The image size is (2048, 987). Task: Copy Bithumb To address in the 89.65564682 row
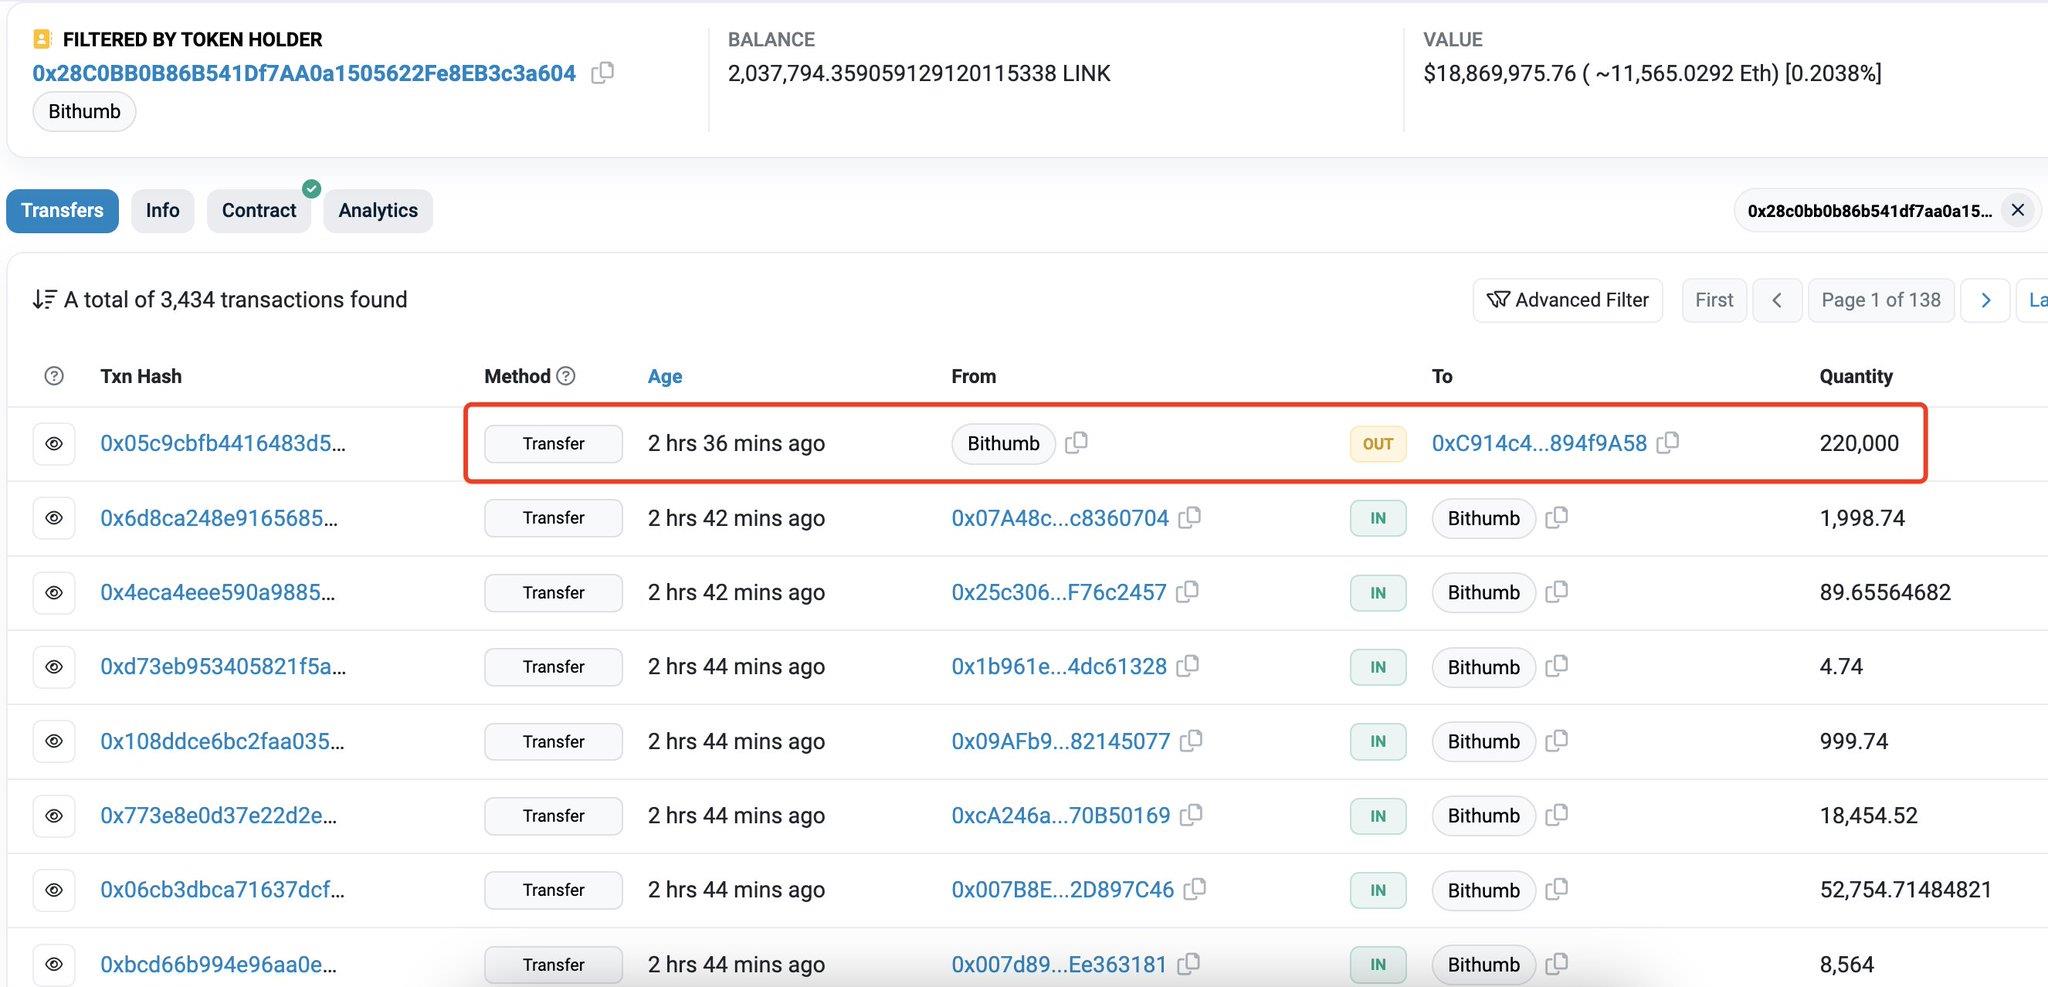[x=1556, y=591]
